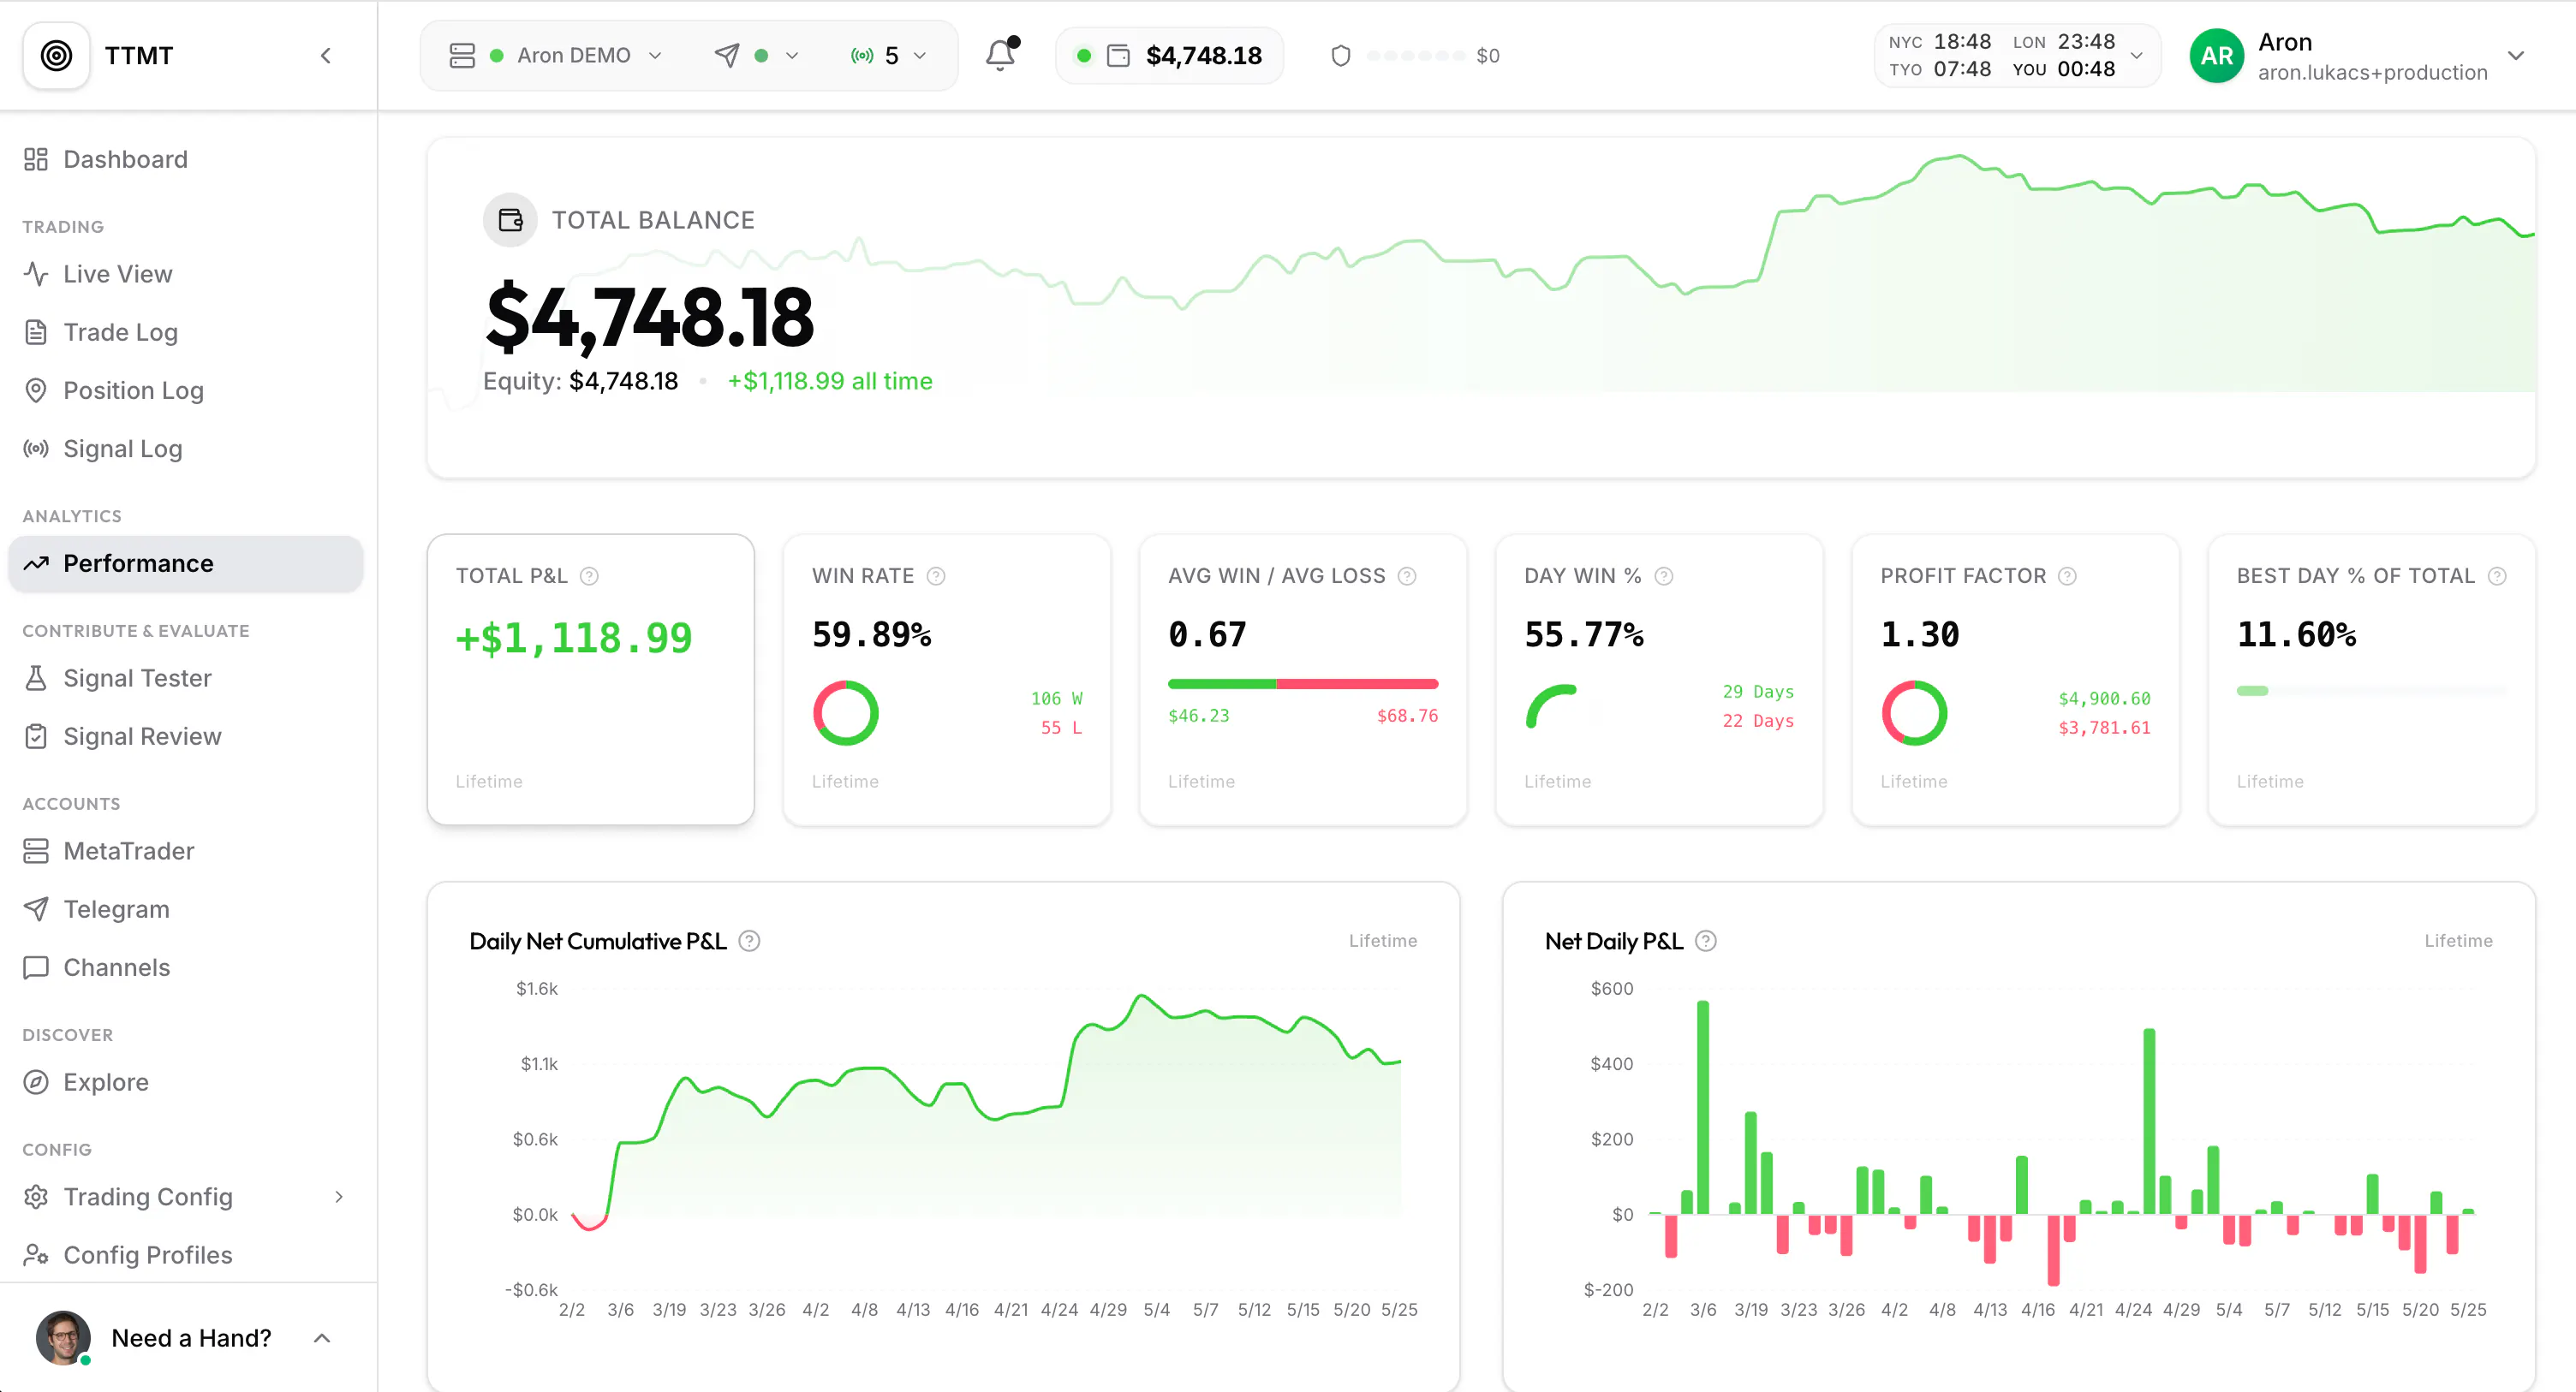Click the shield icon next to $0

point(1341,56)
